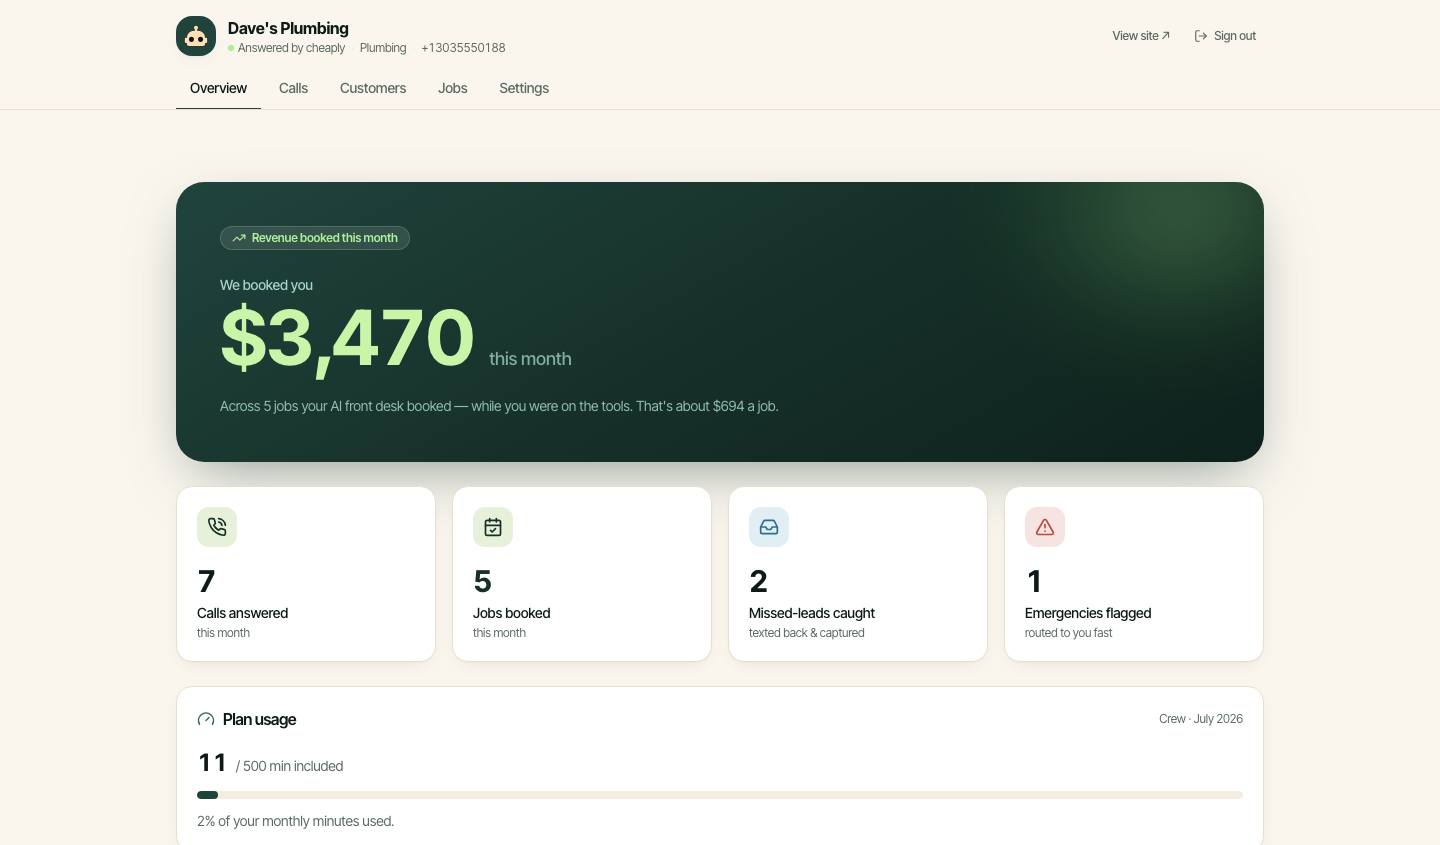Click the Across 5 jobs summary sentence

499,406
